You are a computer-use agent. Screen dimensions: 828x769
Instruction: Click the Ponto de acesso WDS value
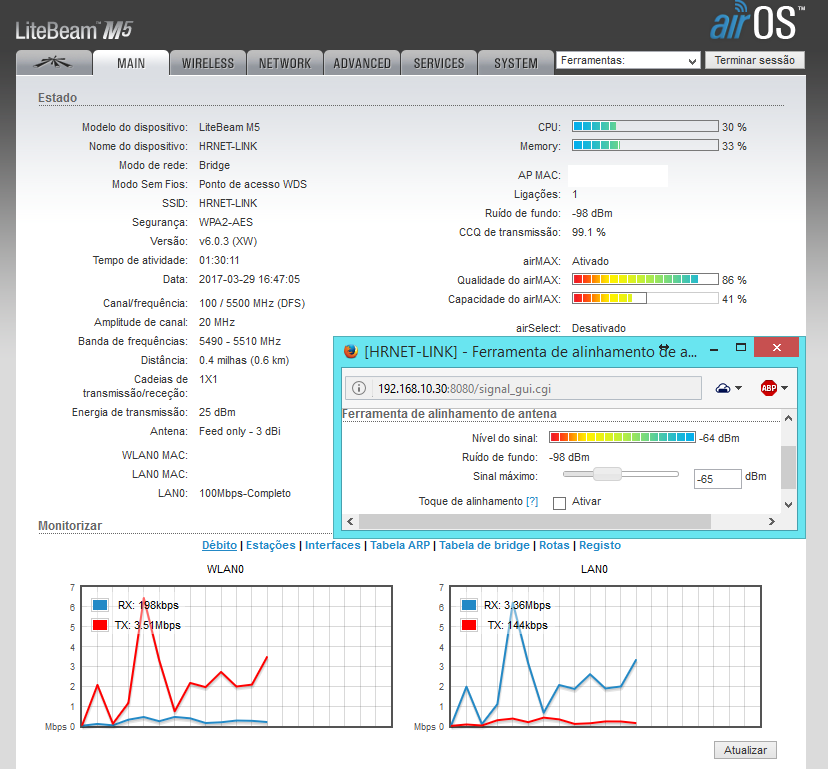click(252, 184)
